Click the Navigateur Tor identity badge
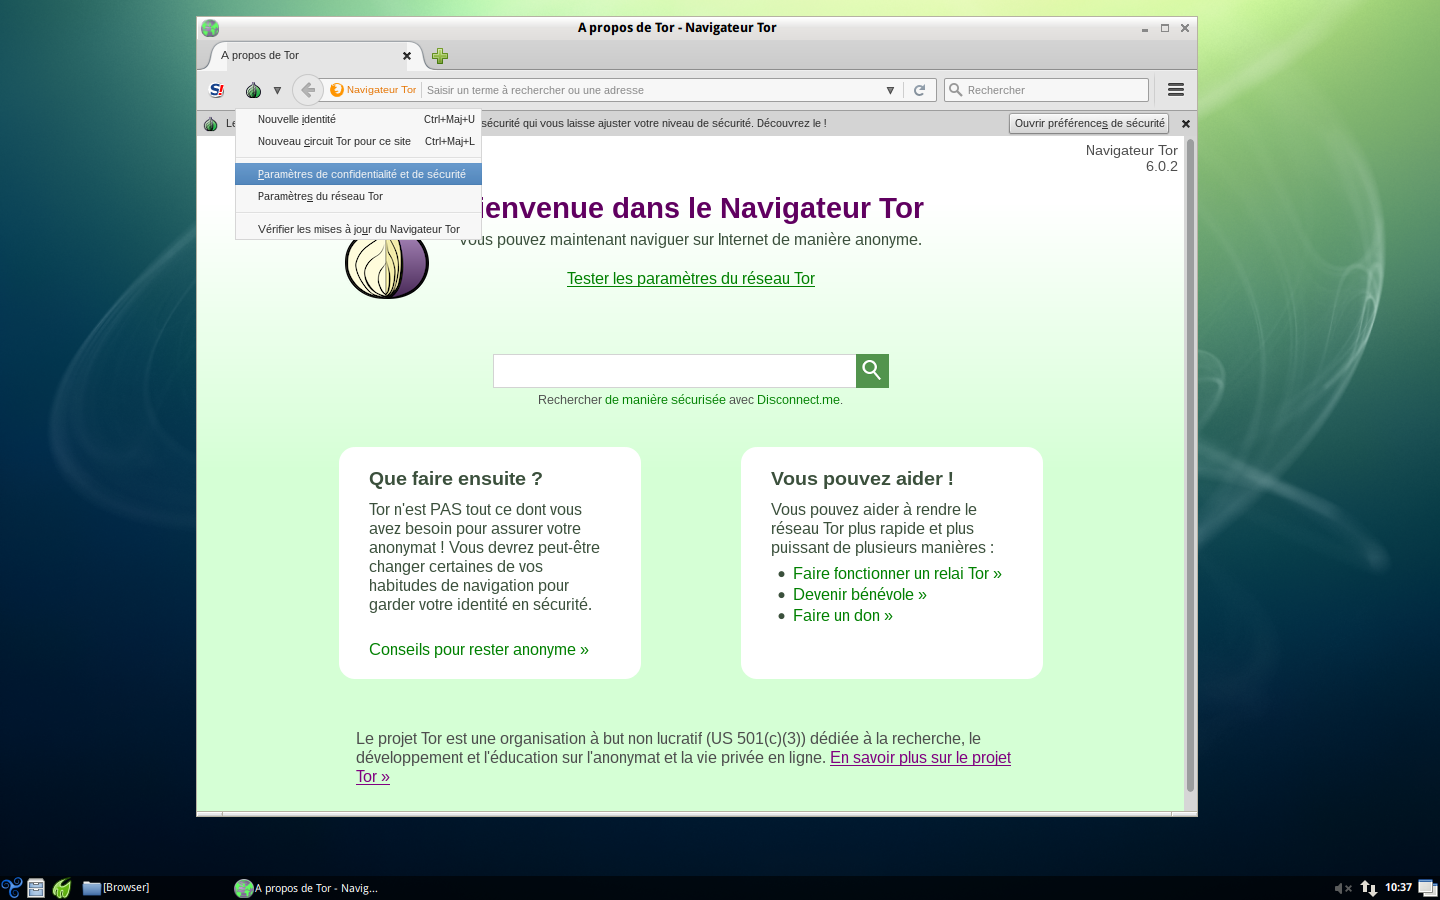This screenshot has height=900, width=1440. tap(373, 90)
